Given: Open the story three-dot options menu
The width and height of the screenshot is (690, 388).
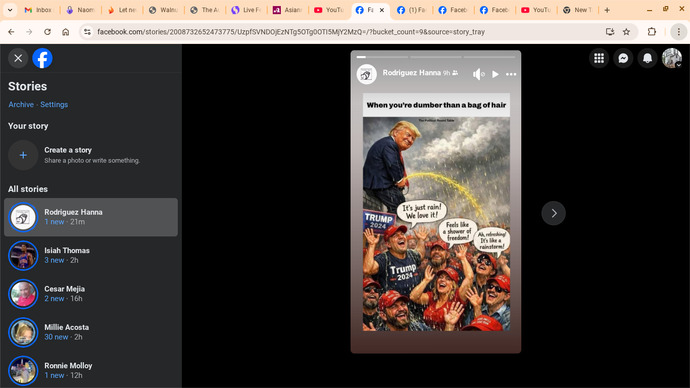Looking at the screenshot, I should pyautogui.click(x=511, y=74).
